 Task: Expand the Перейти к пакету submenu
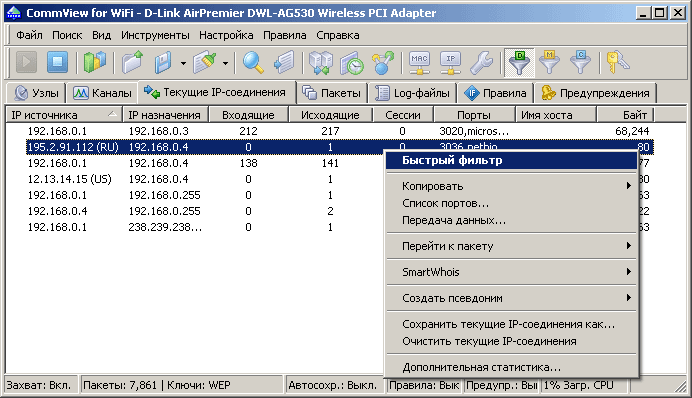(x=511, y=246)
